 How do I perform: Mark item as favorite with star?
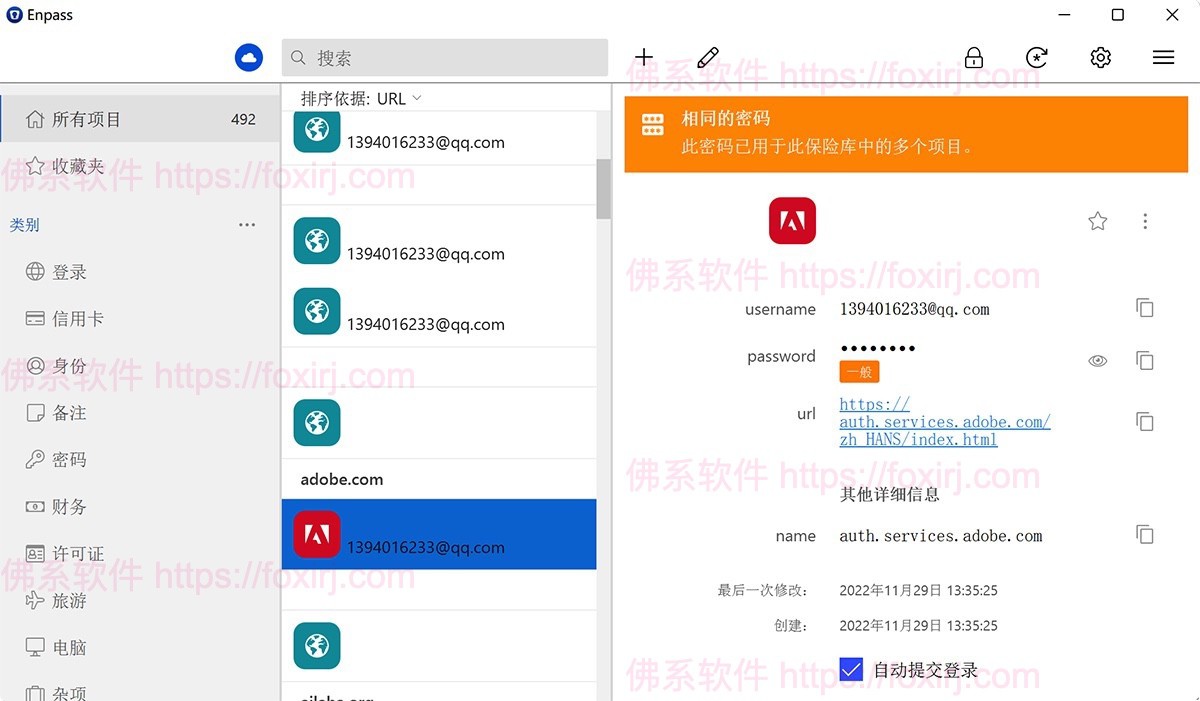click(1097, 221)
